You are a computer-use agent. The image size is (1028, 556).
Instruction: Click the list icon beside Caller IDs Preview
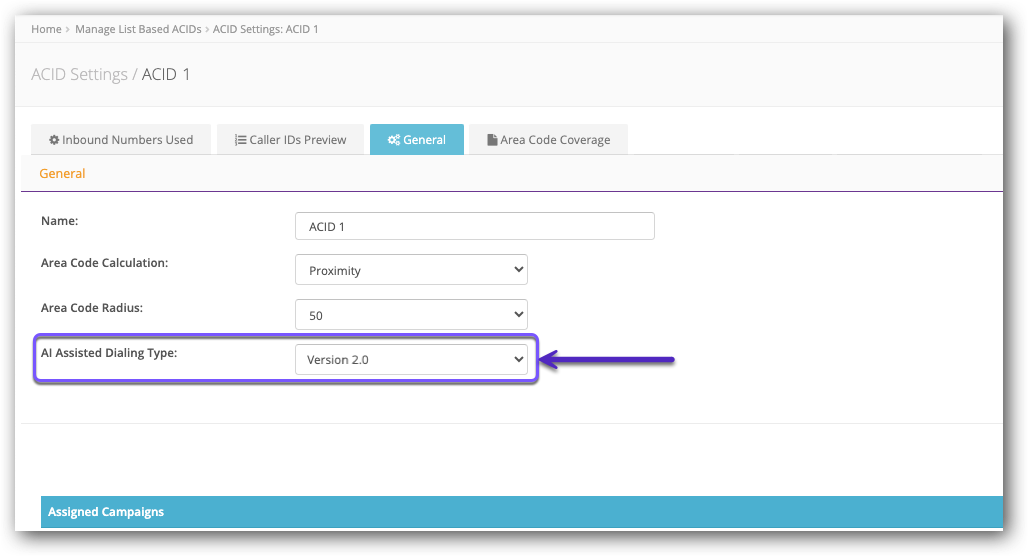241,140
